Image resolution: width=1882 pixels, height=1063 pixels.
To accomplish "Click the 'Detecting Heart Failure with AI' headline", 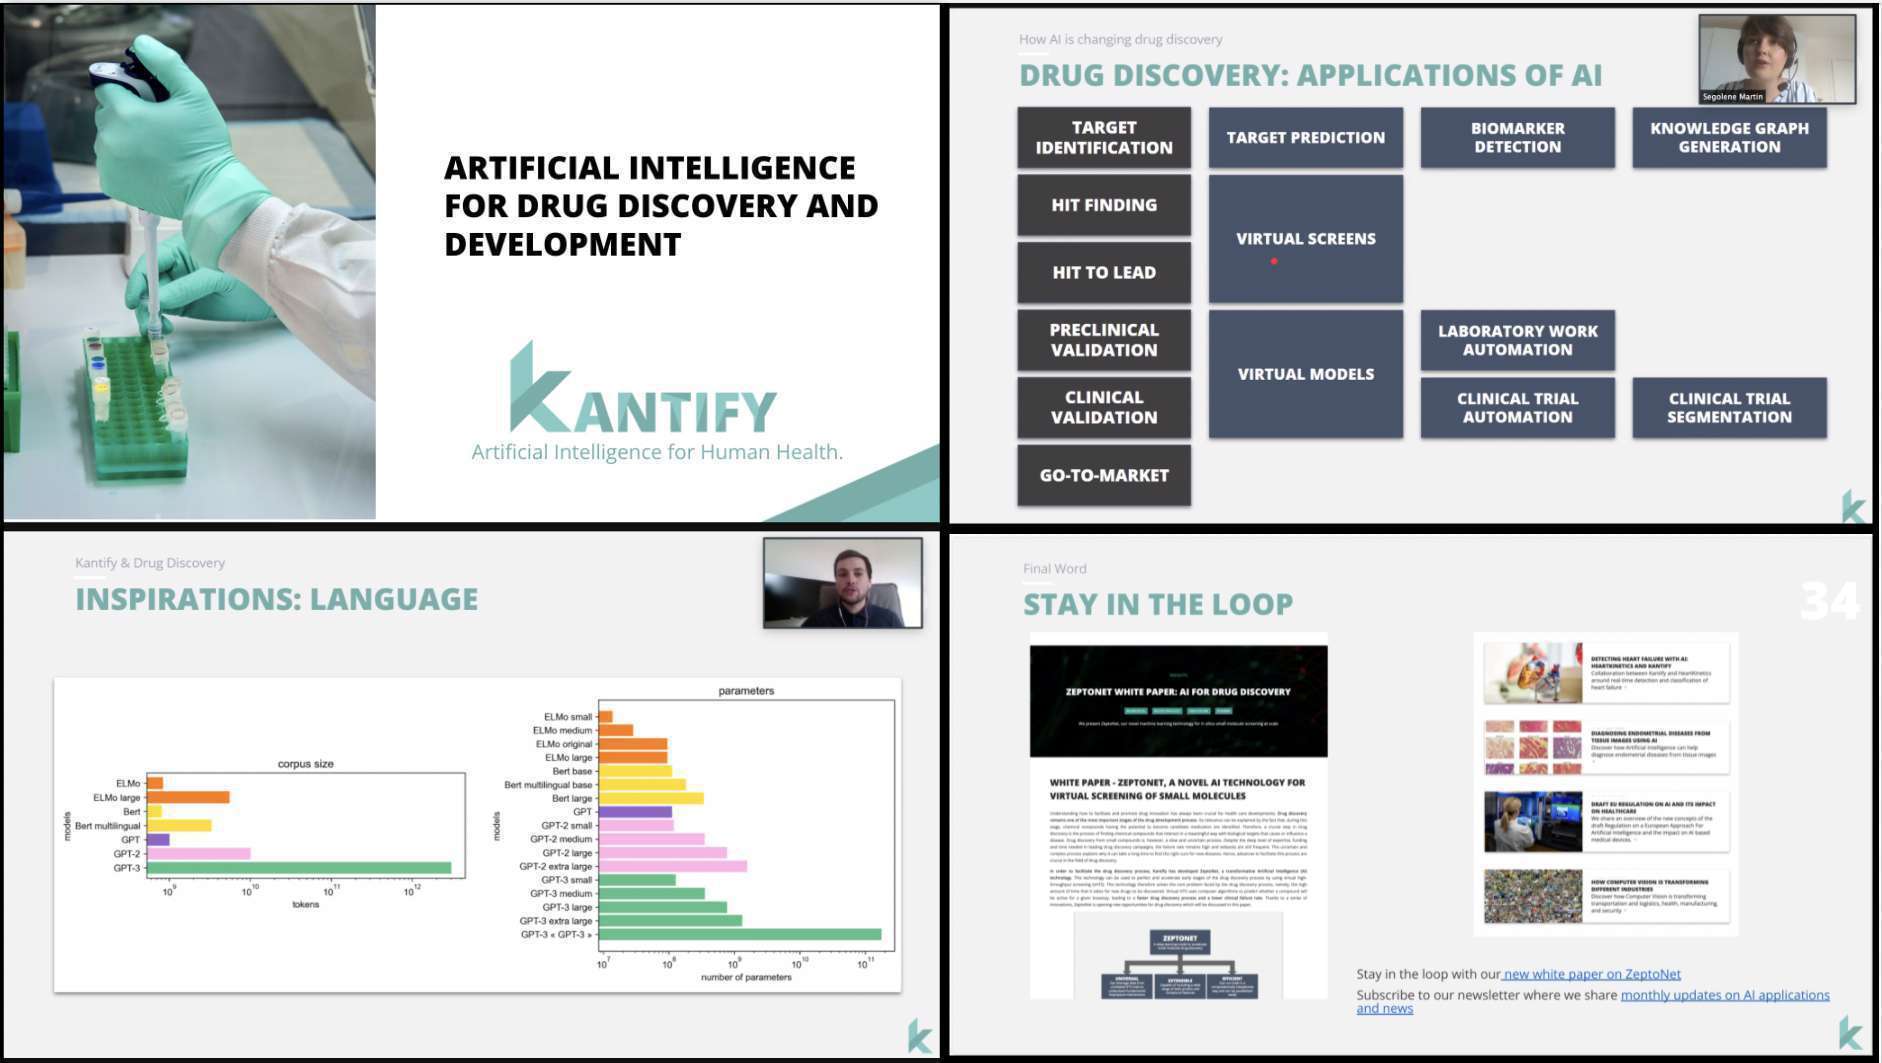I will coord(1638,662).
